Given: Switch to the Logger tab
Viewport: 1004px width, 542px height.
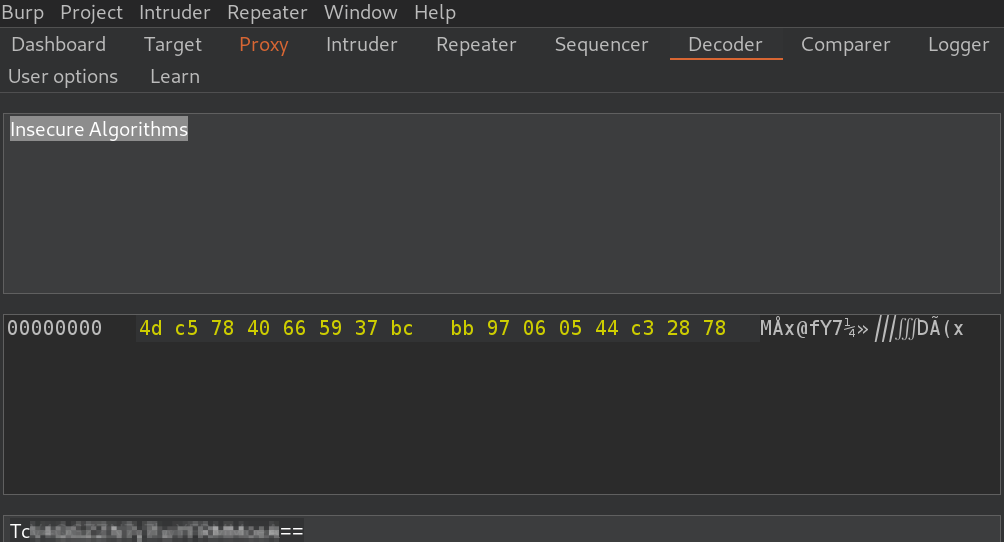Looking at the screenshot, I should pos(959,44).
